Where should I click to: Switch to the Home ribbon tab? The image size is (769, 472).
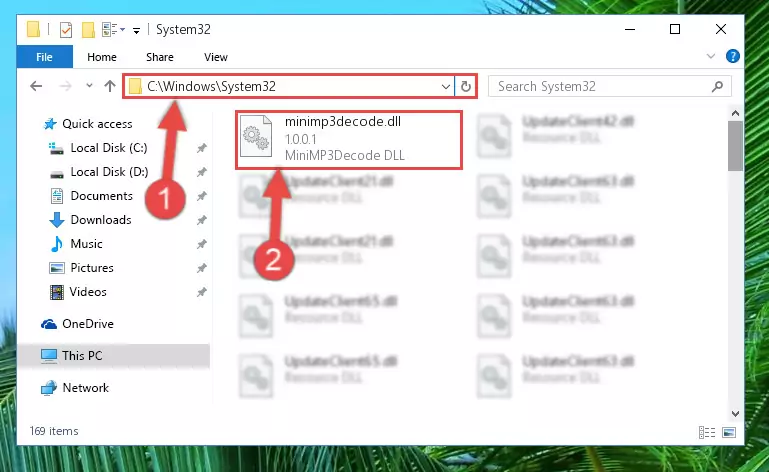tap(102, 57)
